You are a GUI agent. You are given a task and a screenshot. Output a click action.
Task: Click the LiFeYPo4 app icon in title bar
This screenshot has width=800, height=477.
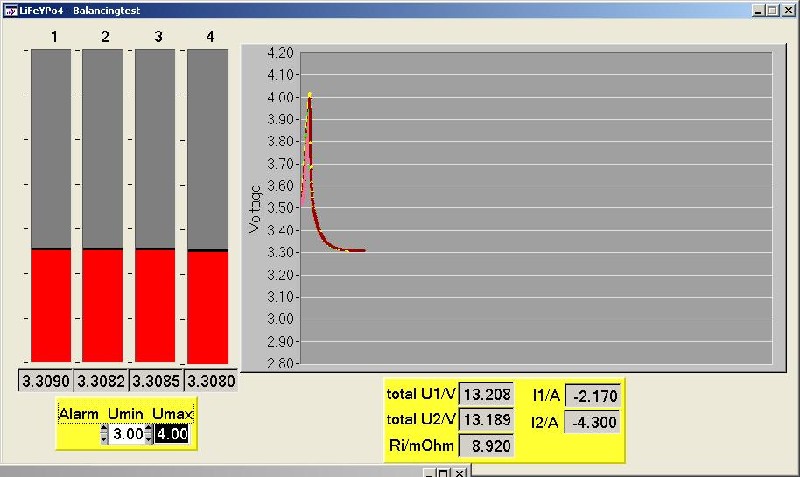point(9,9)
